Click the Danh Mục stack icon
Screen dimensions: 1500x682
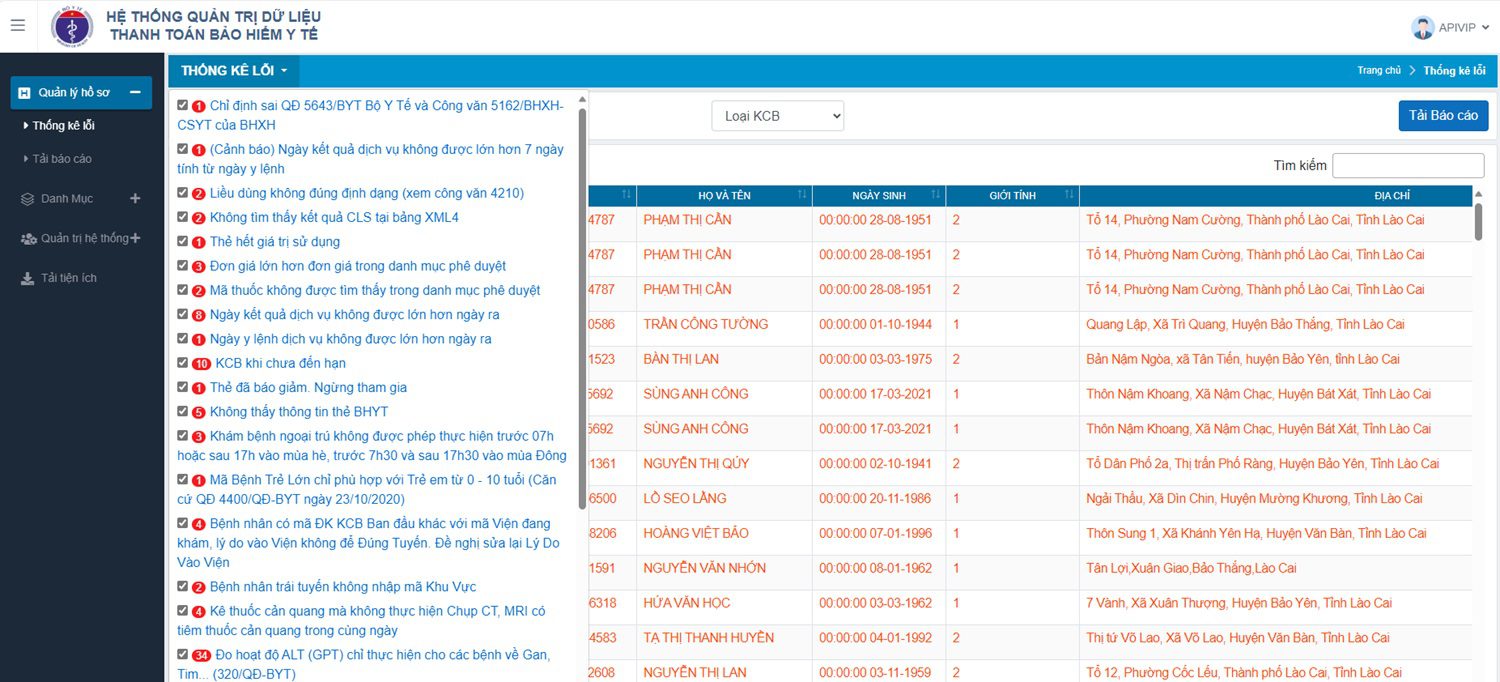point(28,199)
